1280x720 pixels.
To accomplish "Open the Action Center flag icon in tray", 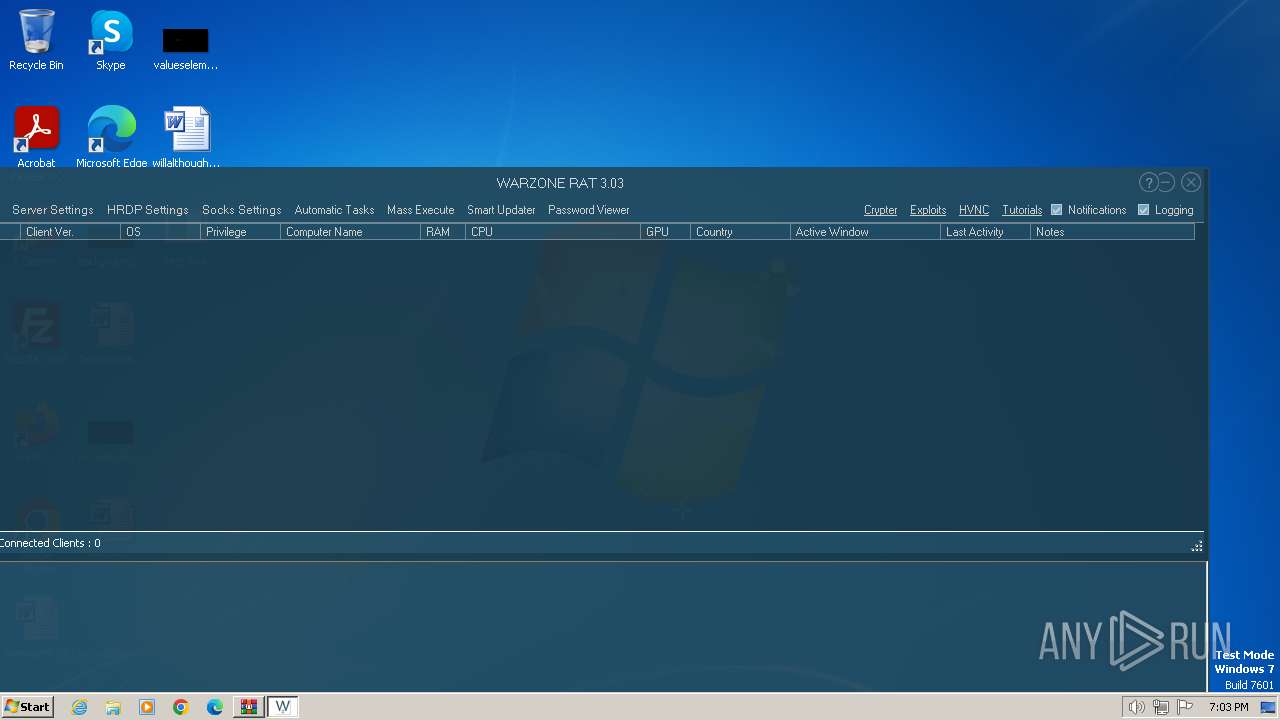I will click(1185, 707).
